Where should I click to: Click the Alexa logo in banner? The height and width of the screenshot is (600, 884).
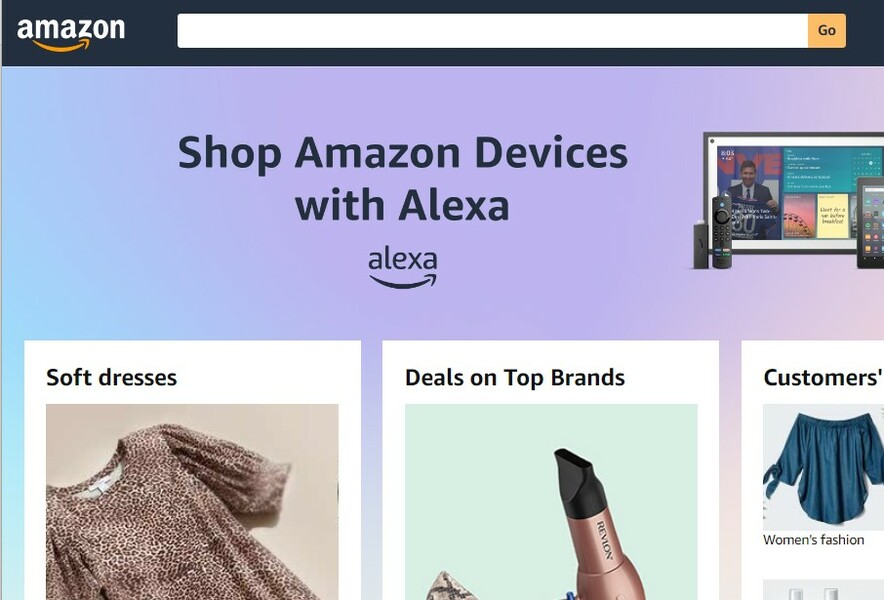(x=403, y=267)
